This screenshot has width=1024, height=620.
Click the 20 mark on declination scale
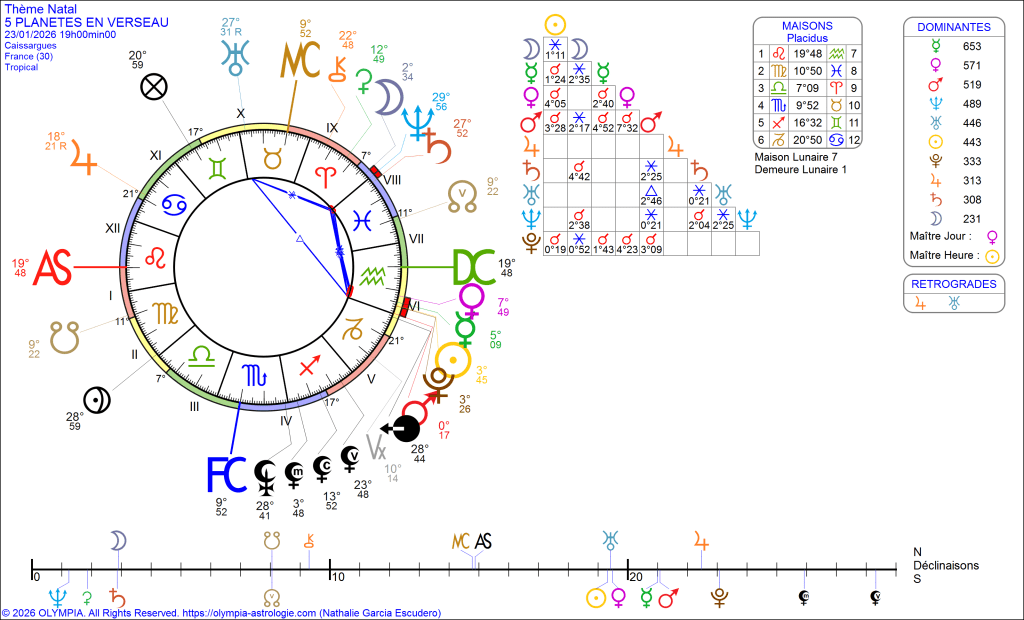pyautogui.click(x=635, y=576)
